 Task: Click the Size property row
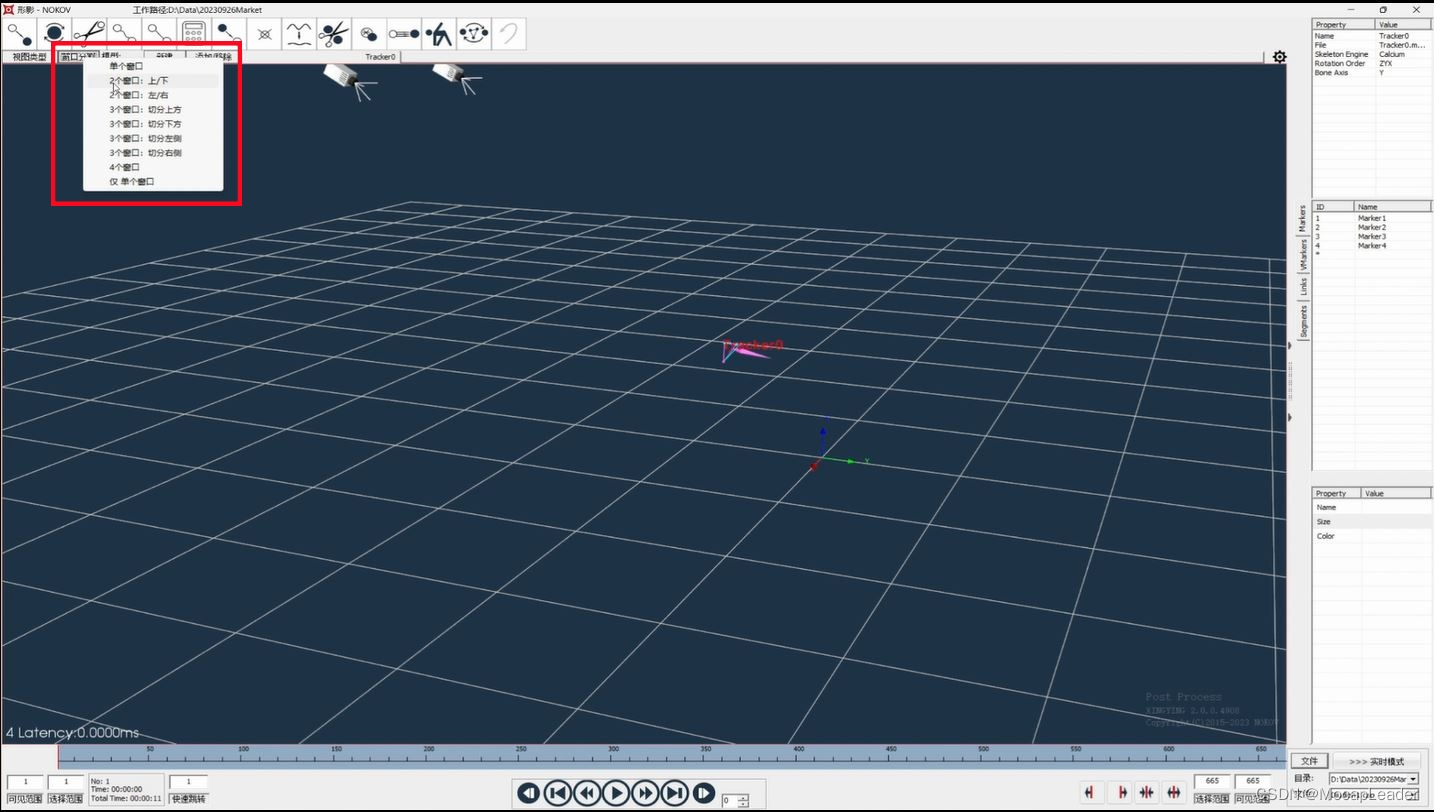pyautogui.click(x=1372, y=522)
